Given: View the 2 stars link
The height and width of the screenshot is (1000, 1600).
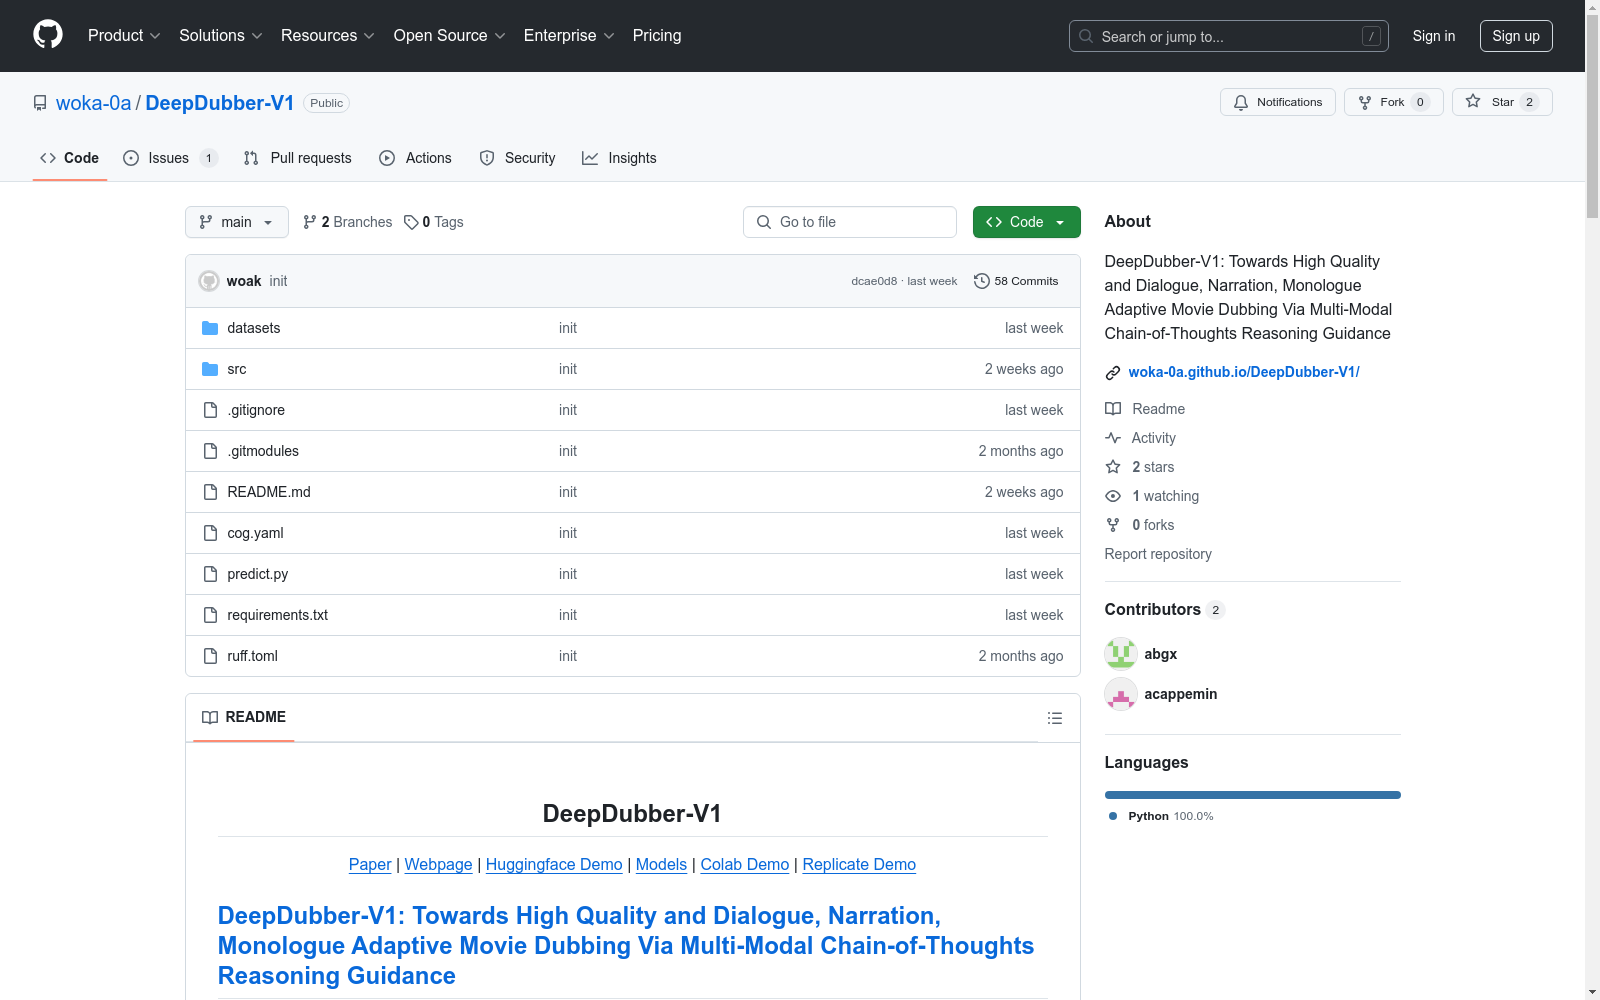Looking at the screenshot, I should pyautogui.click(x=1140, y=467).
